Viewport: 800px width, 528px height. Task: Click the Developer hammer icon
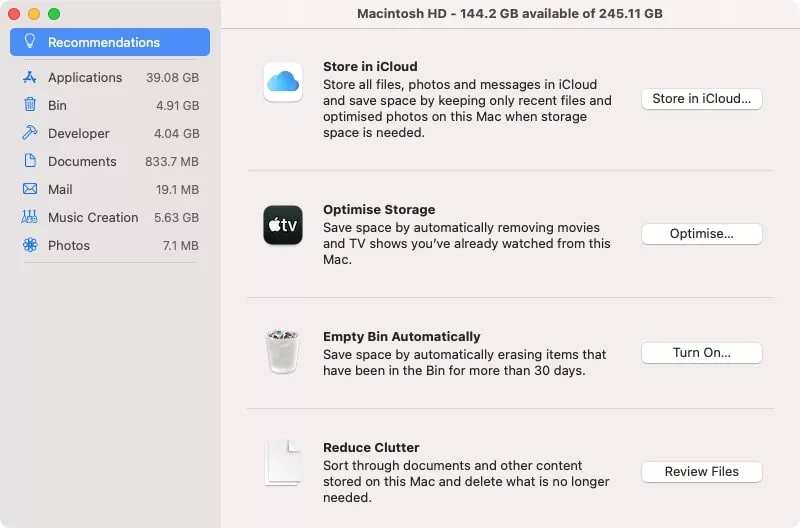click(x=30, y=133)
